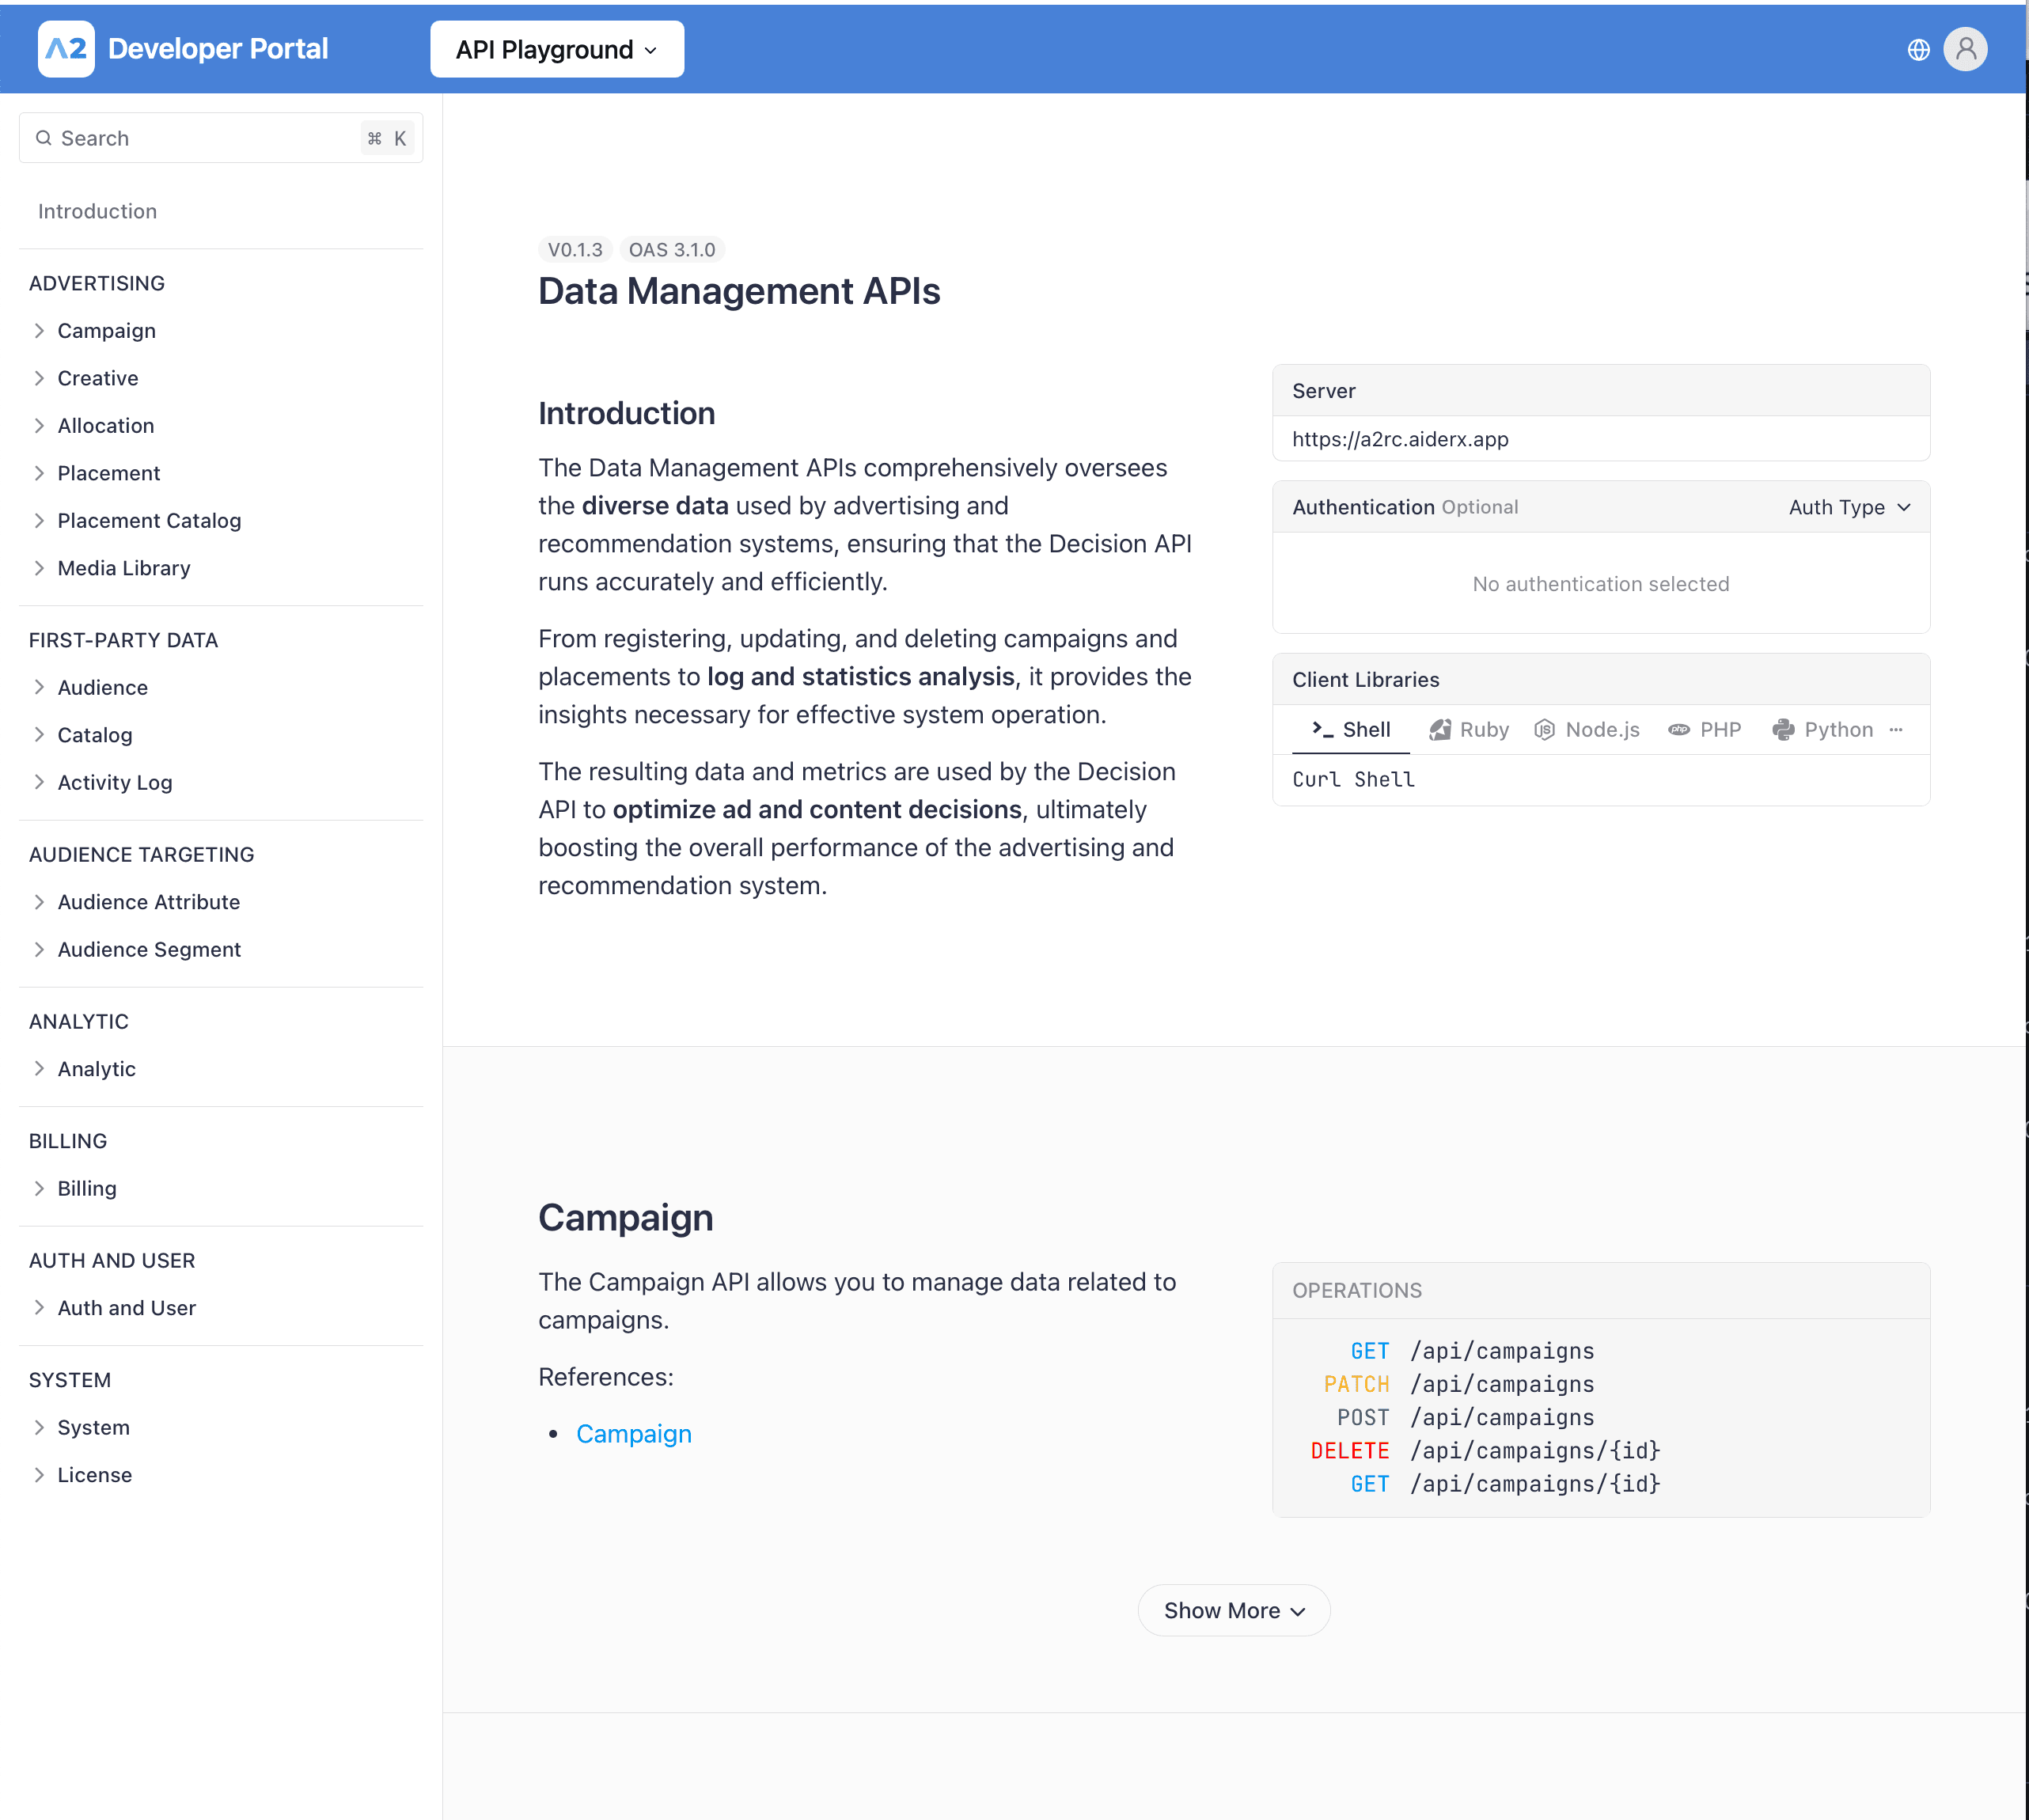Expand the Placement Catalog sidebar item
This screenshot has height=1820, width=2029.
(149, 520)
